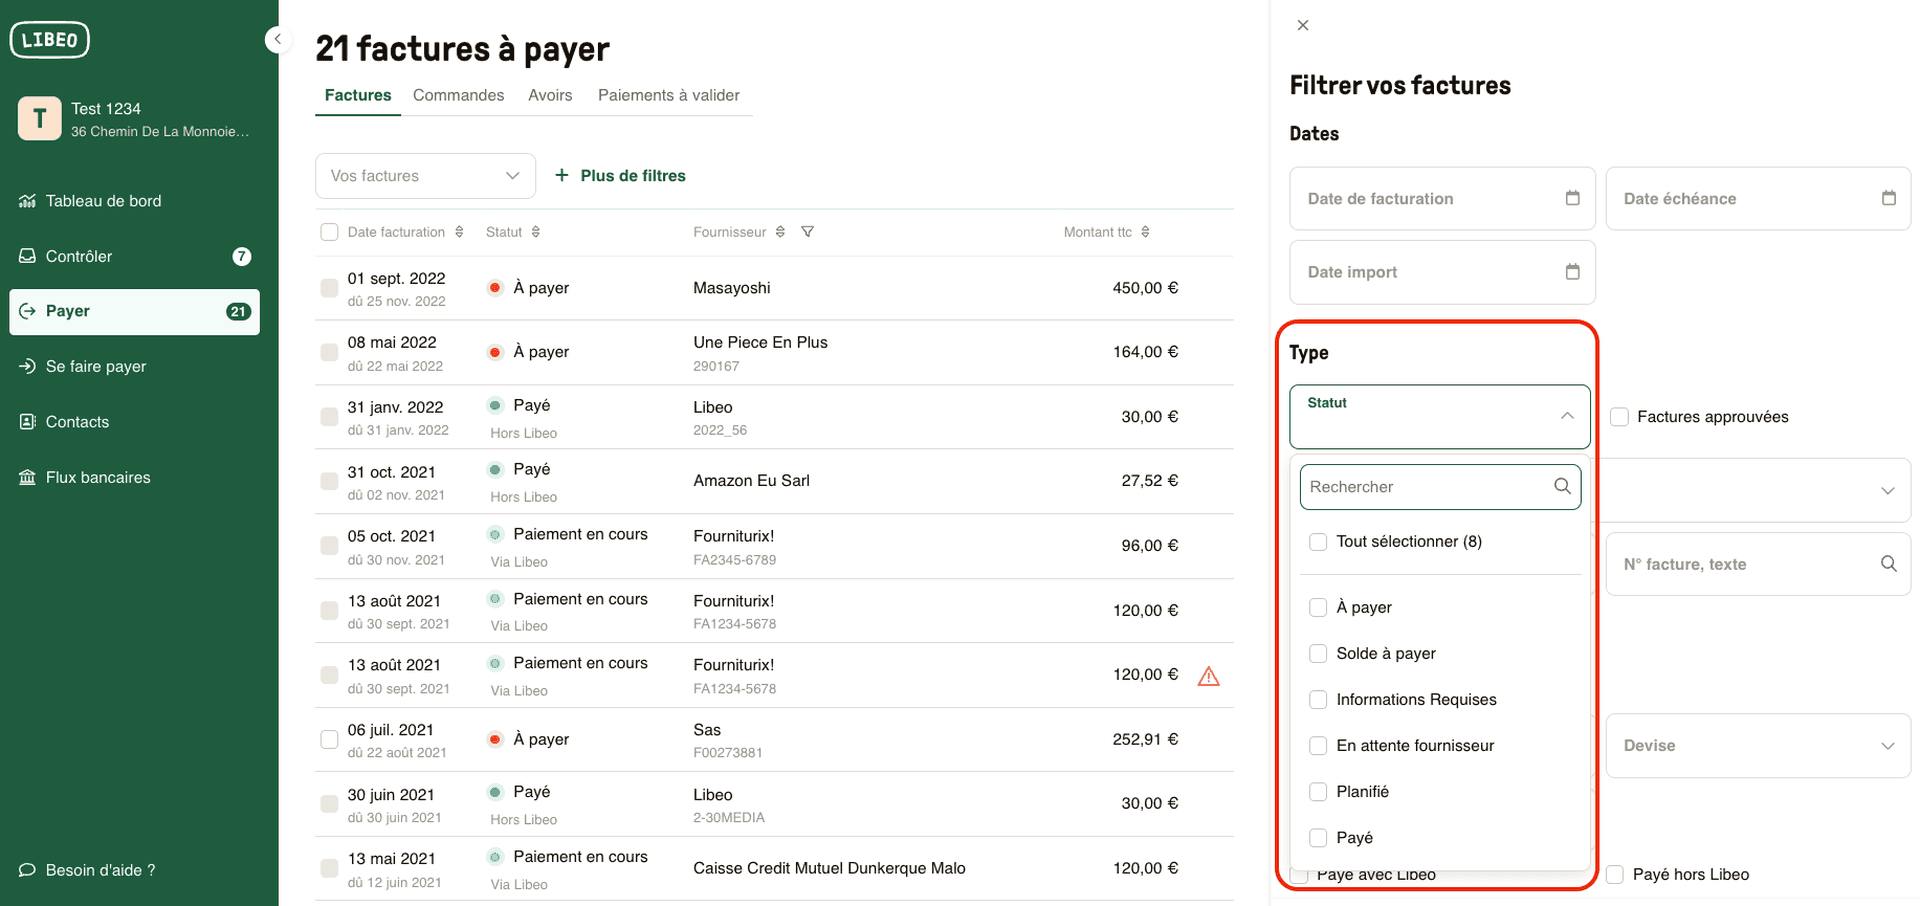Image resolution: width=1920 pixels, height=906 pixels.
Task: Click the magnifier in the Rechercher box
Action: coord(1562,486)
